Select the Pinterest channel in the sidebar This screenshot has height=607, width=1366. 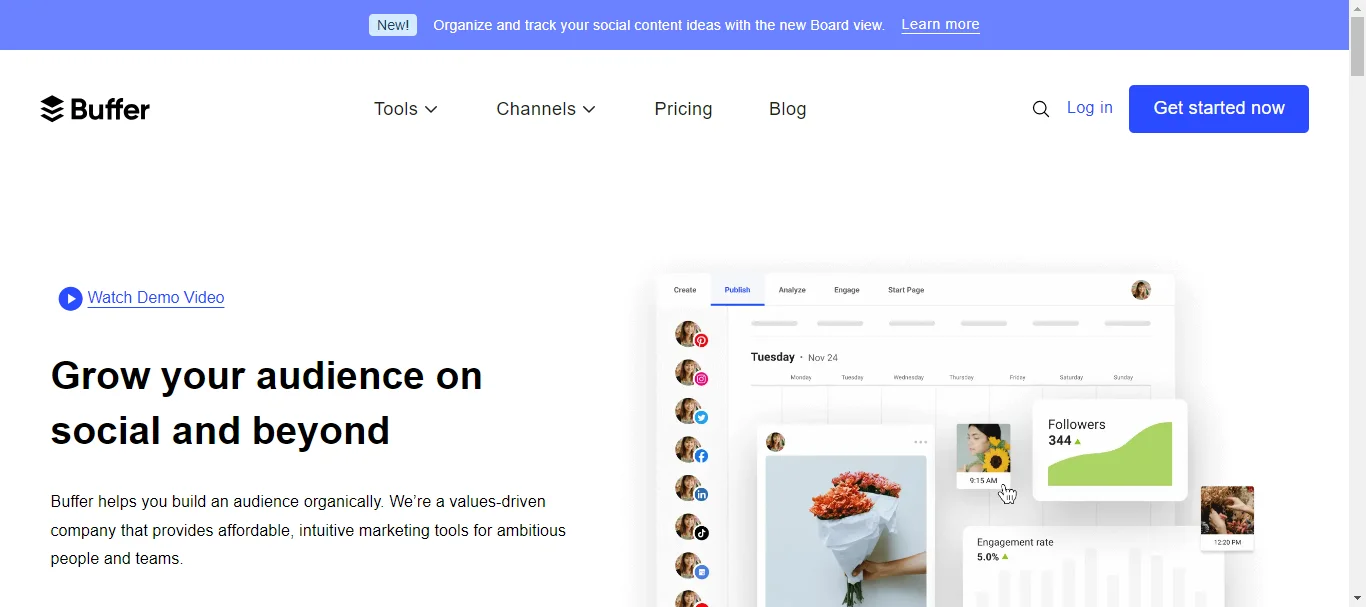[x=691, y=336]
